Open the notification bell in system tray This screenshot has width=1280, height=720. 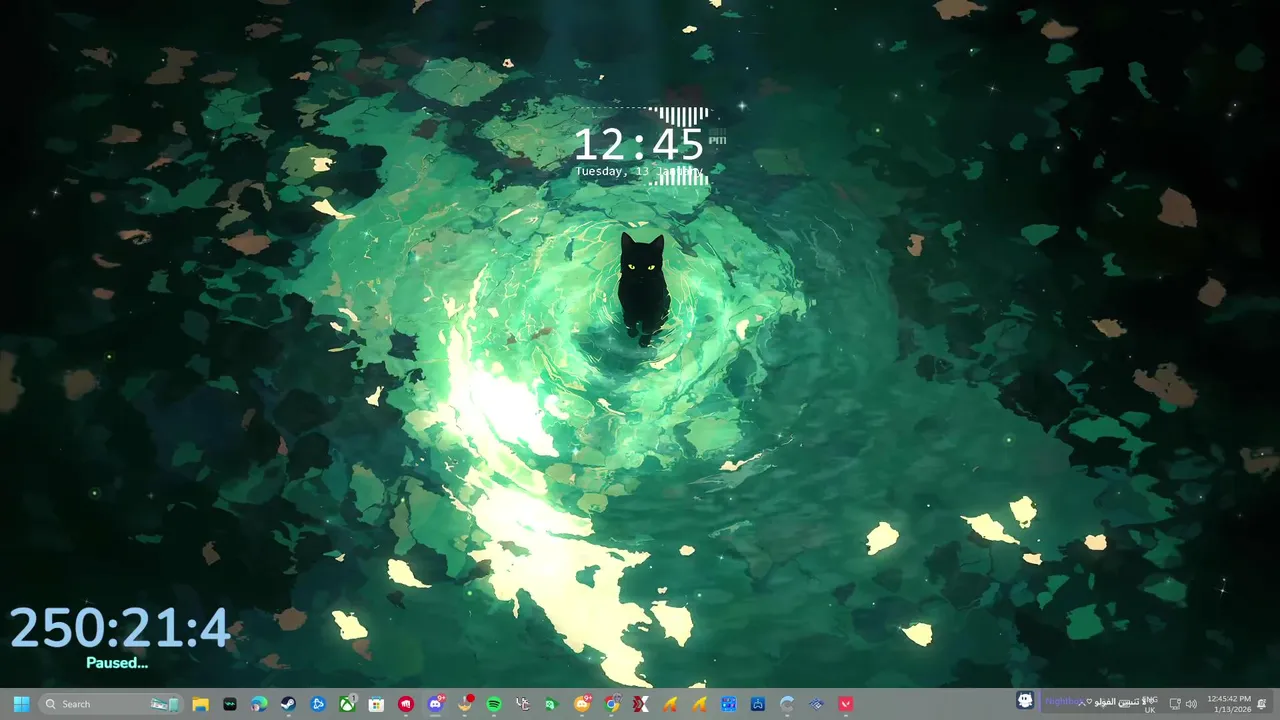[x=1262, y=704]
